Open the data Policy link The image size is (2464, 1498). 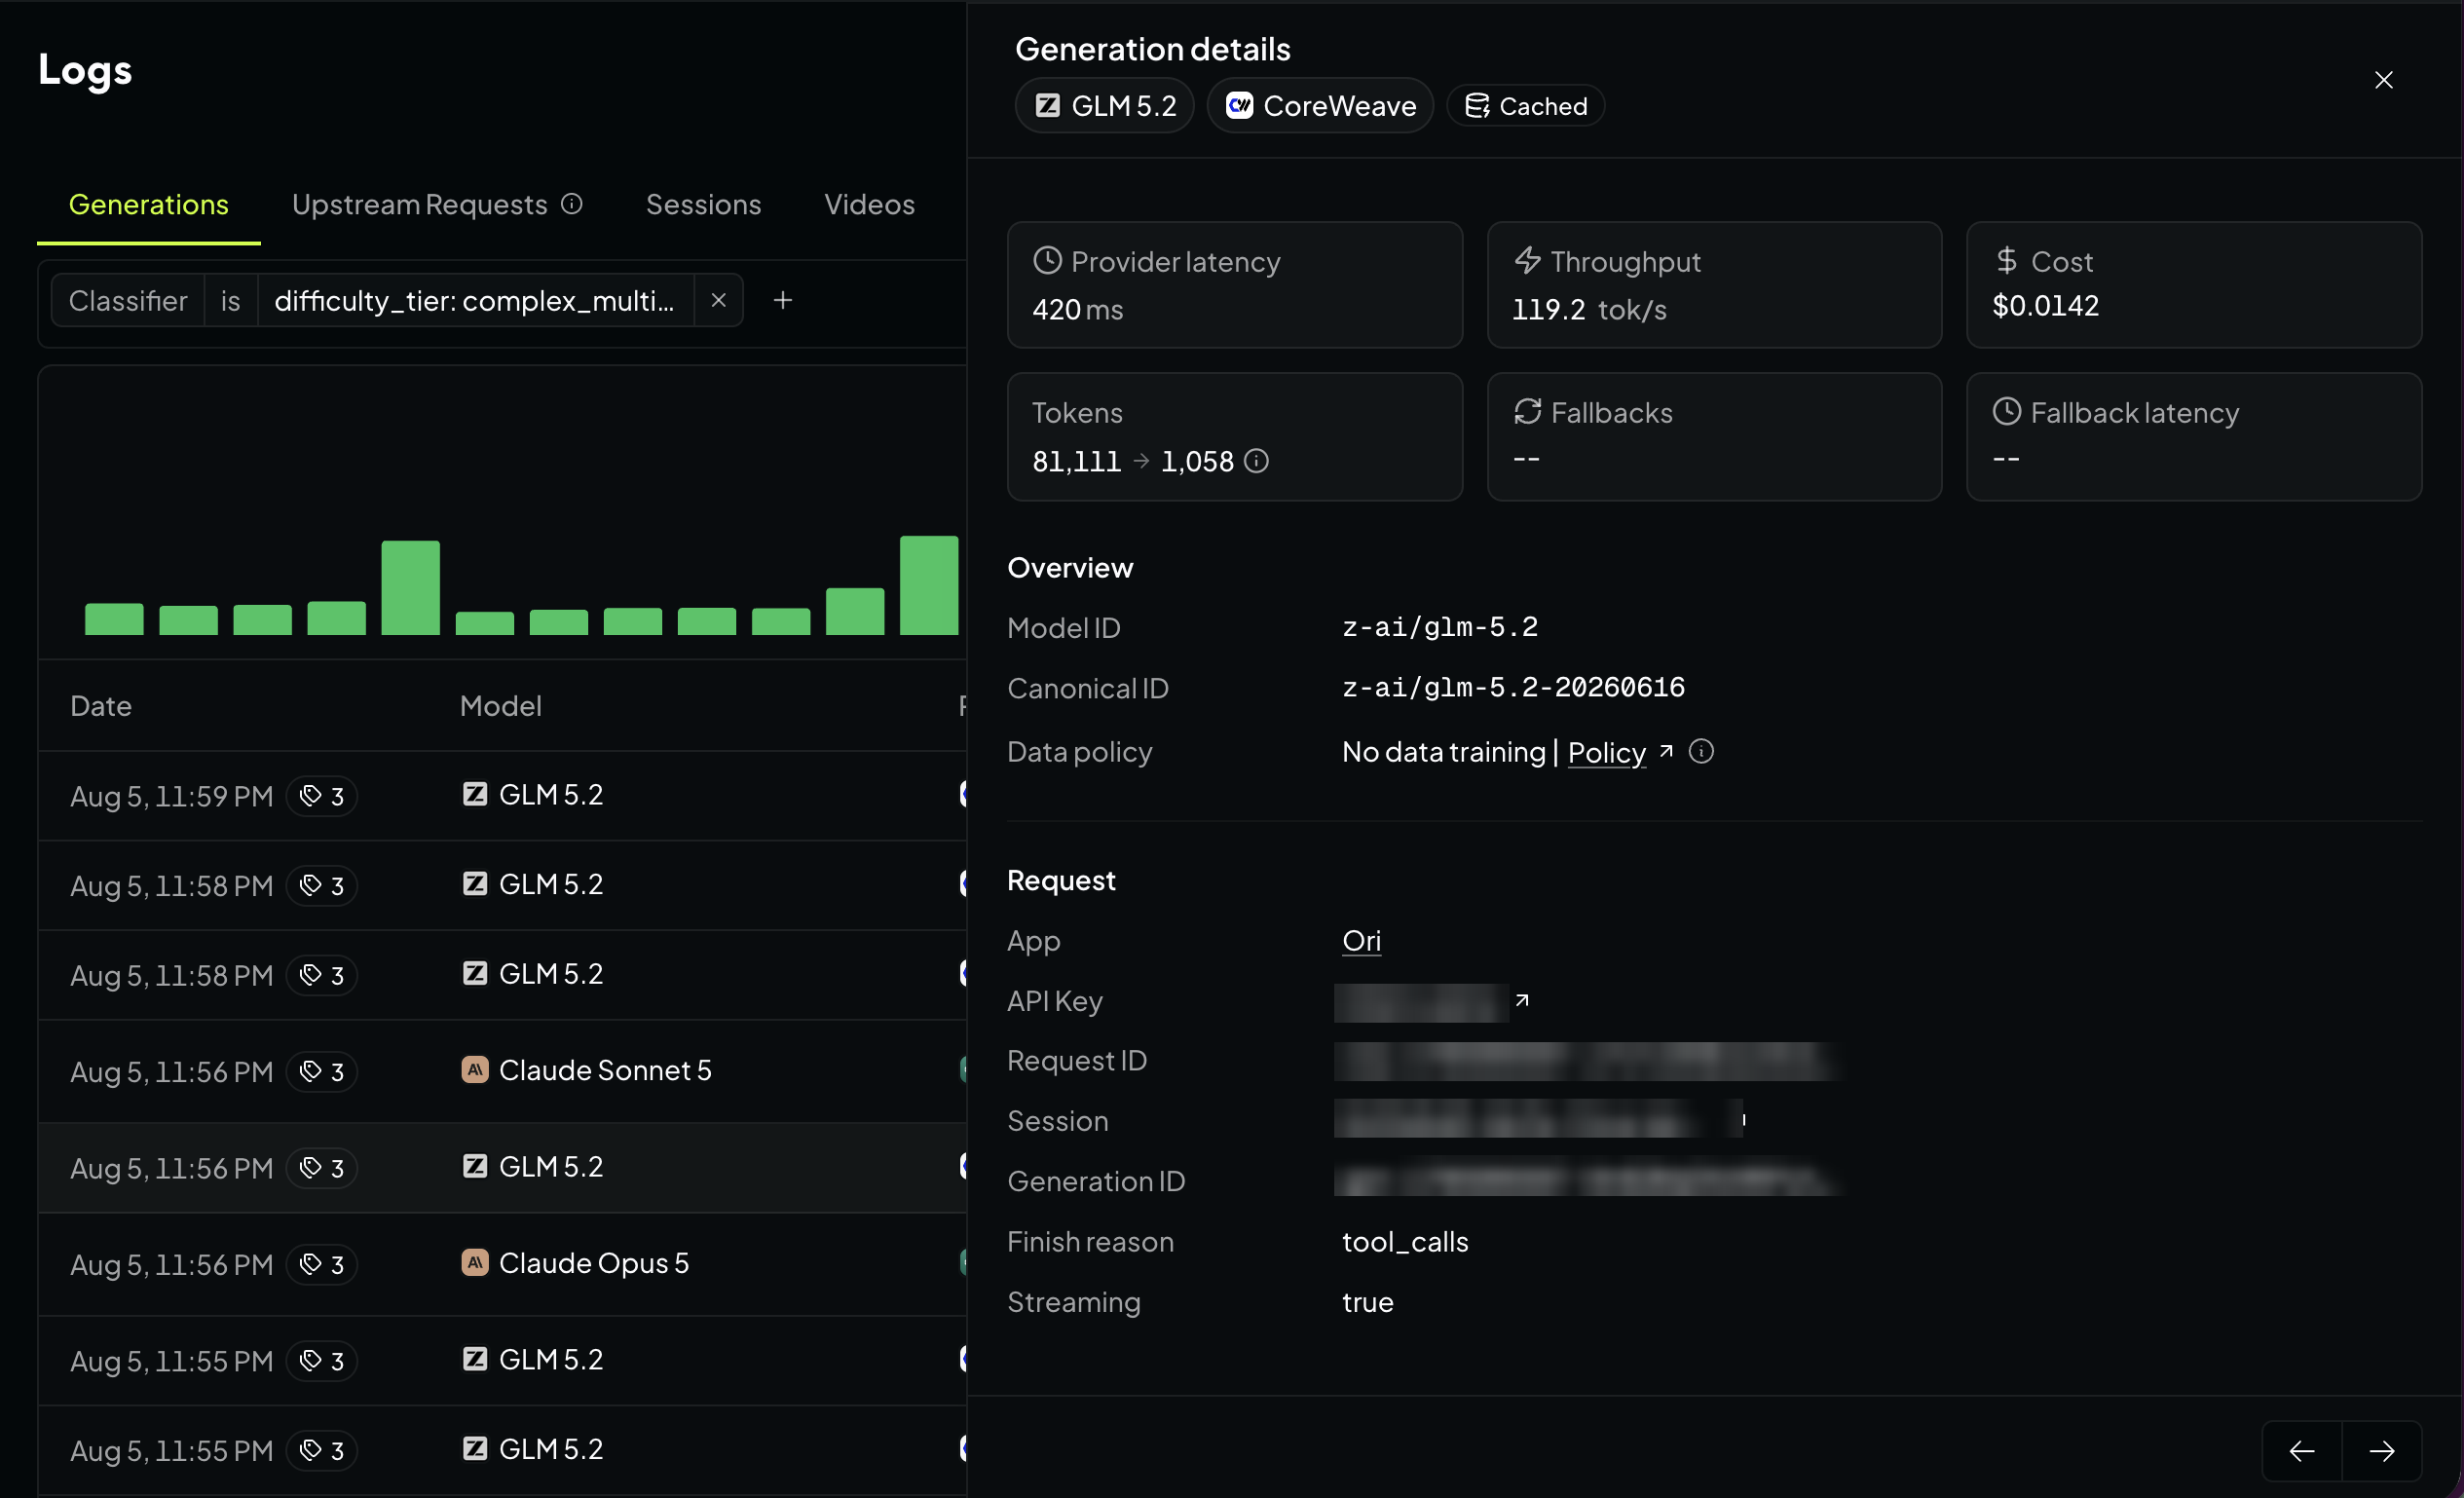(x=1606, y=752)
